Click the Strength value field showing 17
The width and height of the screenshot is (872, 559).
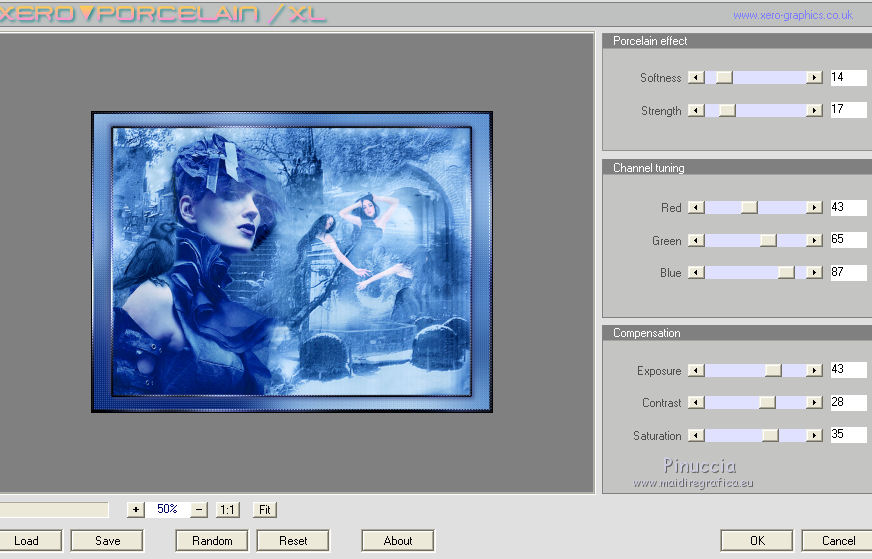[849, 110]
